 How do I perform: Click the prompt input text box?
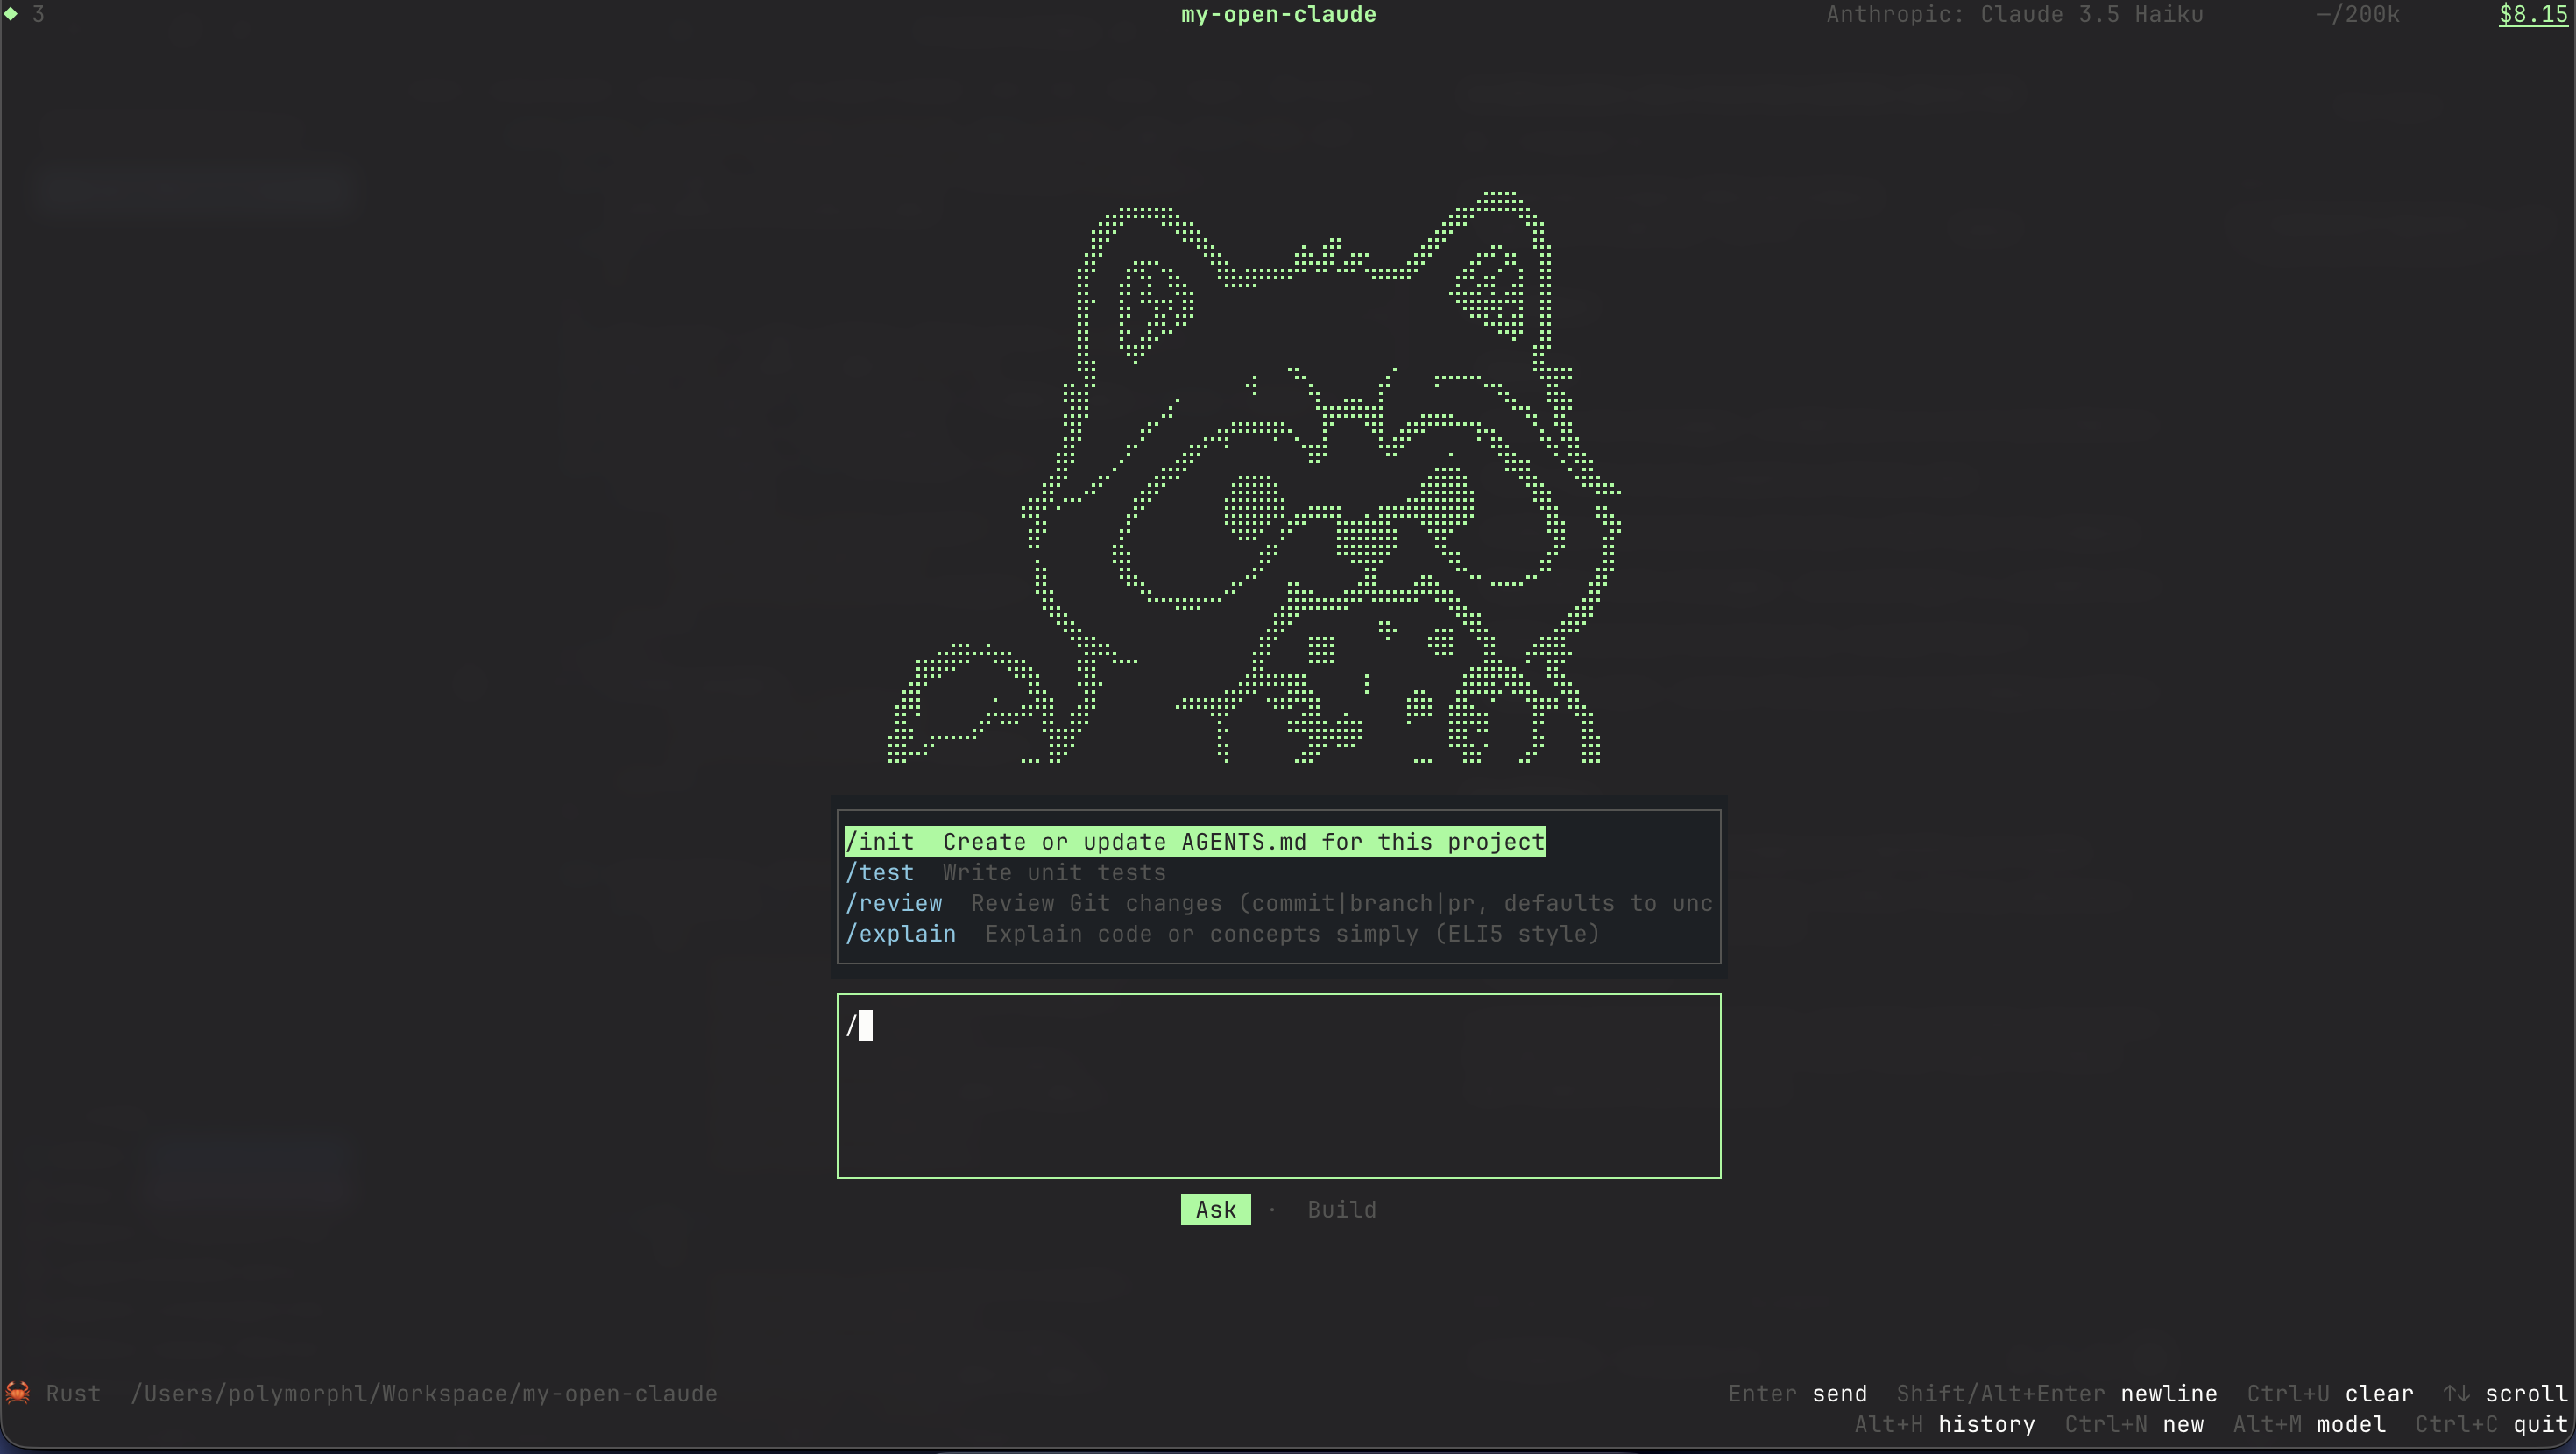coord(1278,1086)
